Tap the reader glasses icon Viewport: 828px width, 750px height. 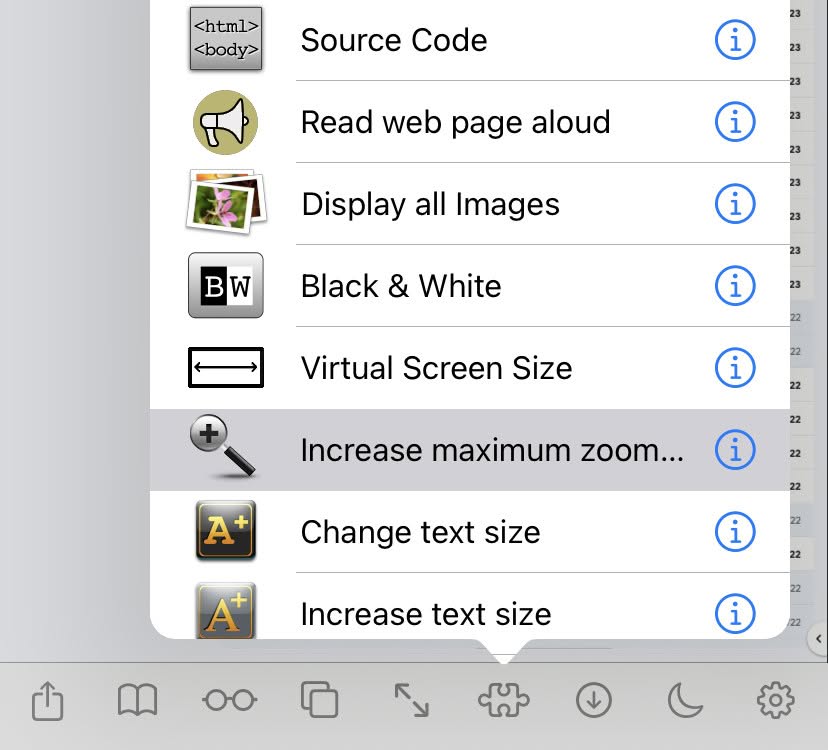pos(229,700)
